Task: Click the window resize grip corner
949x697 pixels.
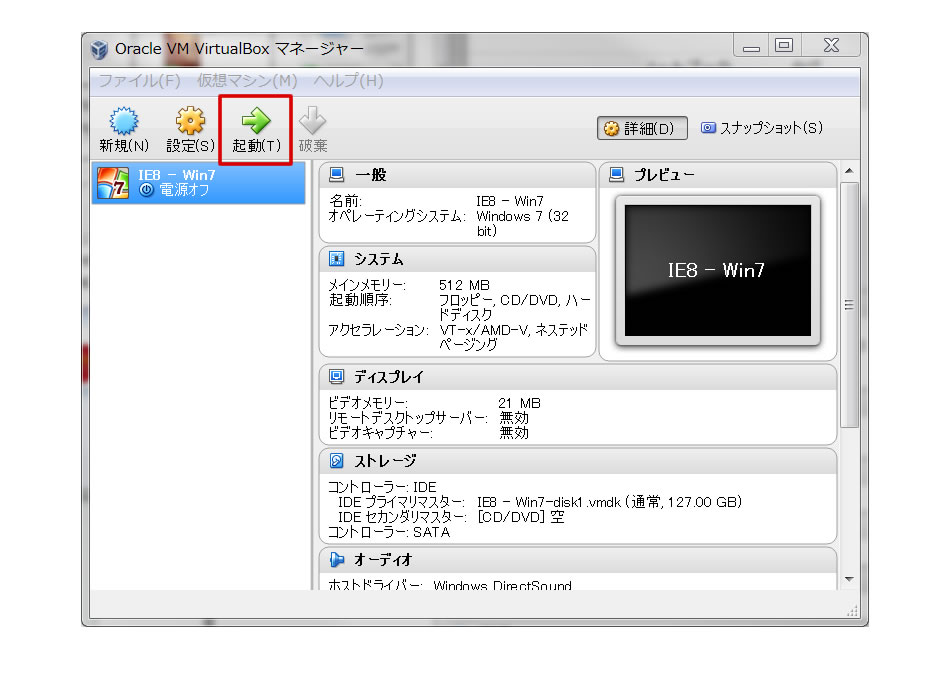Action: (x=852, y=611)
